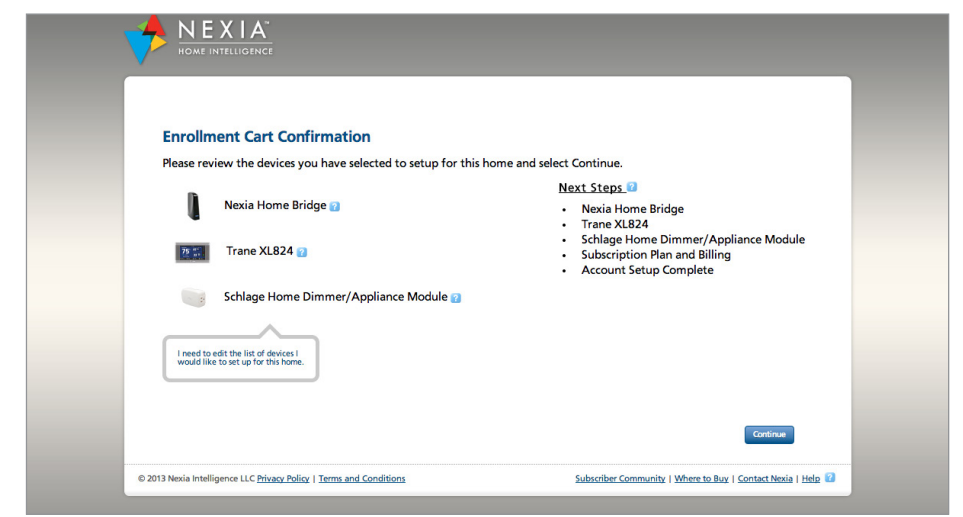Click Trane XL824 in Next Steps list
963x517 pixels.
point(615,224)
